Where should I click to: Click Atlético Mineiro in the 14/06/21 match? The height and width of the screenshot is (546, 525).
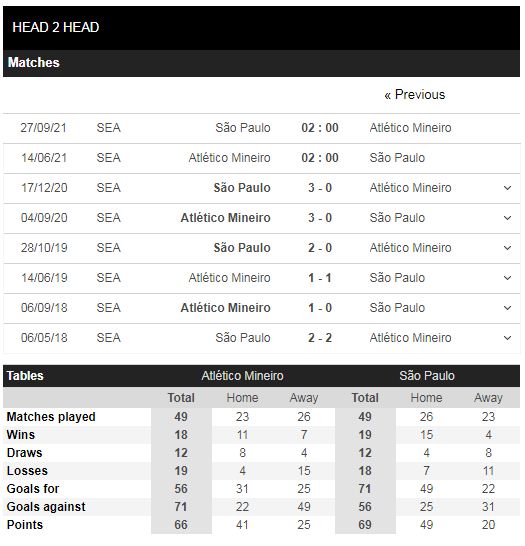click(x=229, y=158)
